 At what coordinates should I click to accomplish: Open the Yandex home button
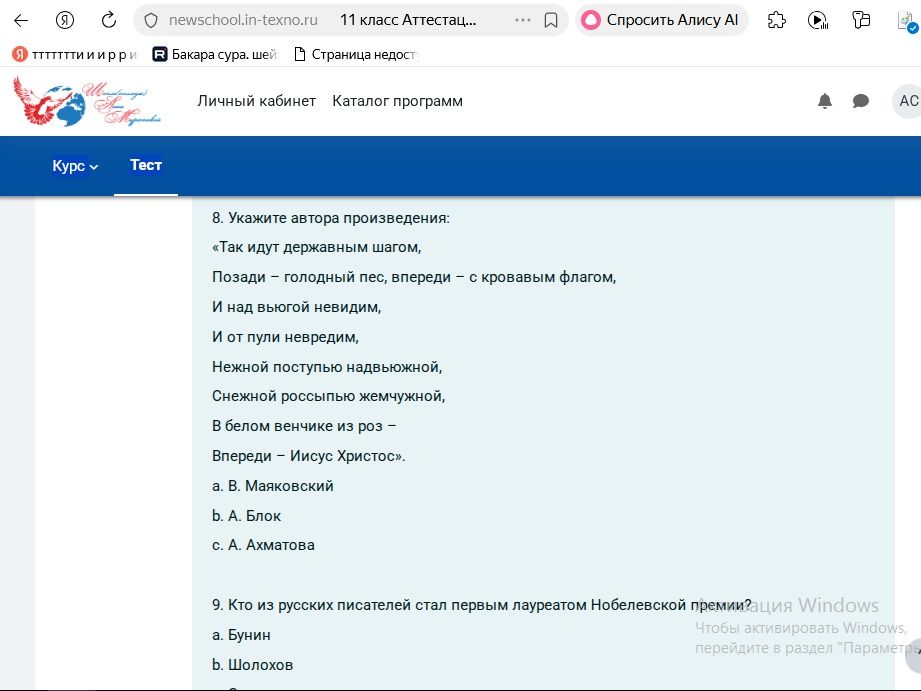point(65,21)
